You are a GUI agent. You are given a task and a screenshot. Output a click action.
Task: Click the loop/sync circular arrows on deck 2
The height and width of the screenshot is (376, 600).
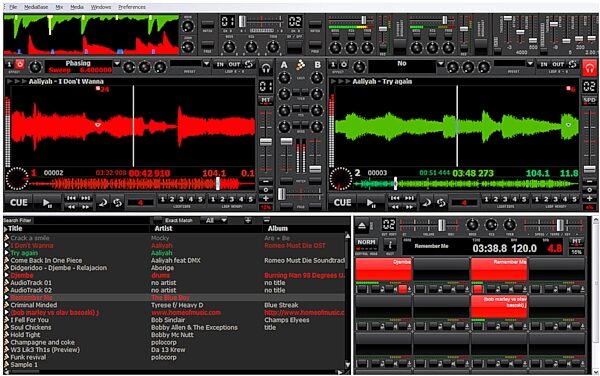(x=441, y=202)
